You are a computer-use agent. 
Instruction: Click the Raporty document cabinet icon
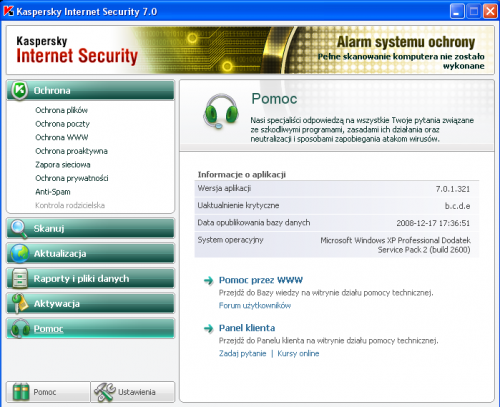pos(20,278)
